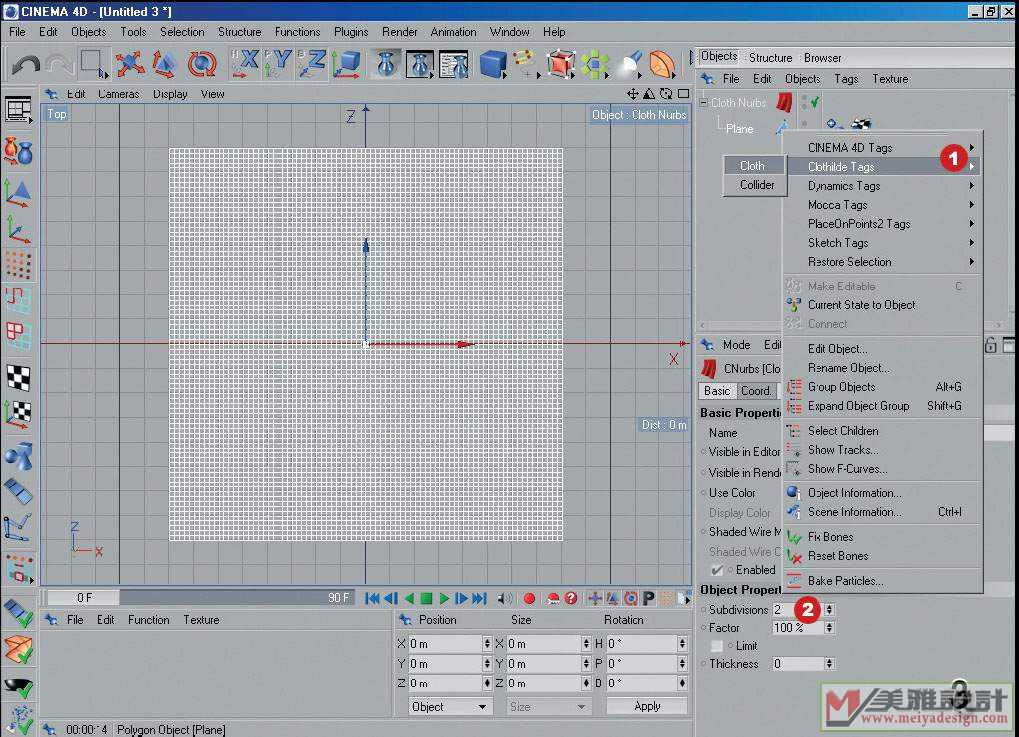The width and height of the screenshot is (1019, 737).
Task: Click the viewport move camera icon
Action: point(632,94)
